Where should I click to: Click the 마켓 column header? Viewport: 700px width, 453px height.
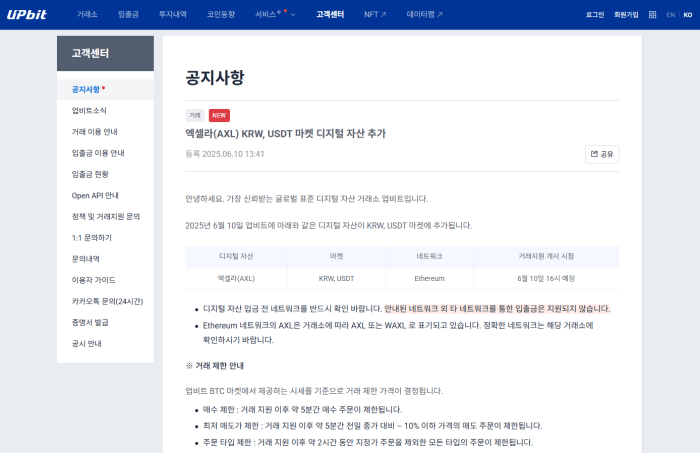(337, 256)
